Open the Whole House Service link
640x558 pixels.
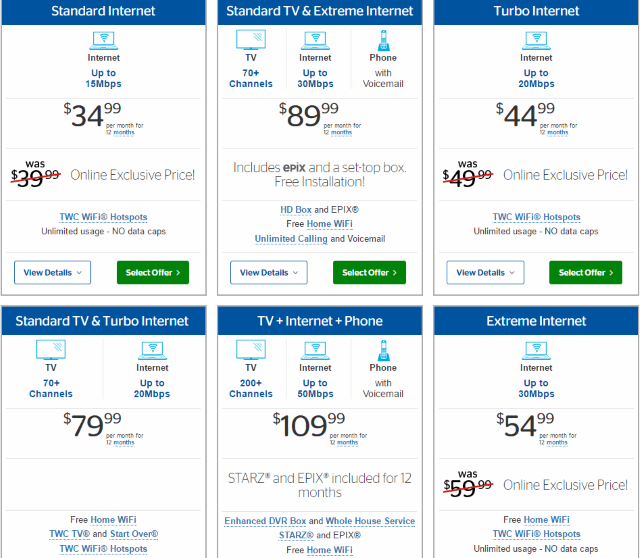coord(370,521)
